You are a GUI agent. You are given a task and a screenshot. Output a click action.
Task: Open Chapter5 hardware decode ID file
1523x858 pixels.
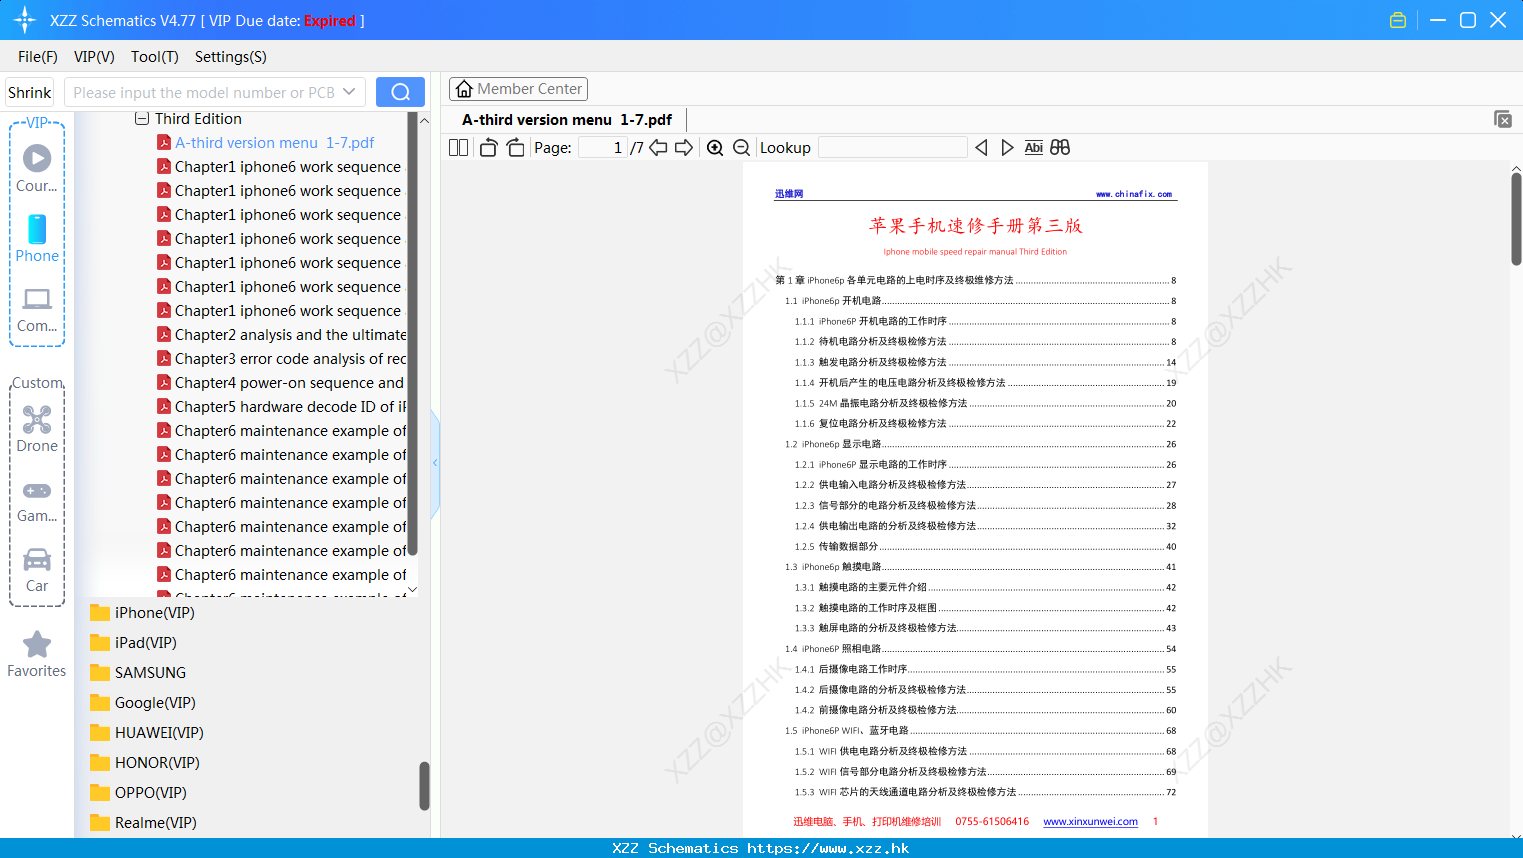281,407
